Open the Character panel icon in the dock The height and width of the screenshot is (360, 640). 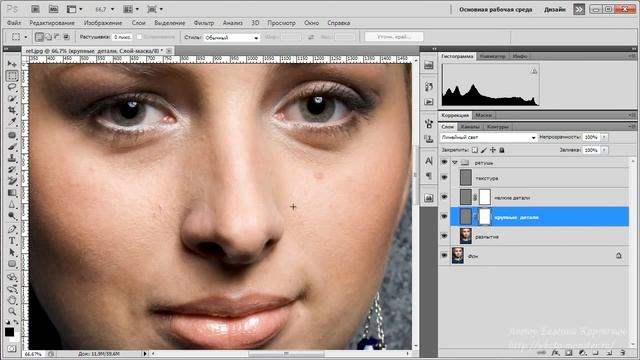(x=429, y=161)
